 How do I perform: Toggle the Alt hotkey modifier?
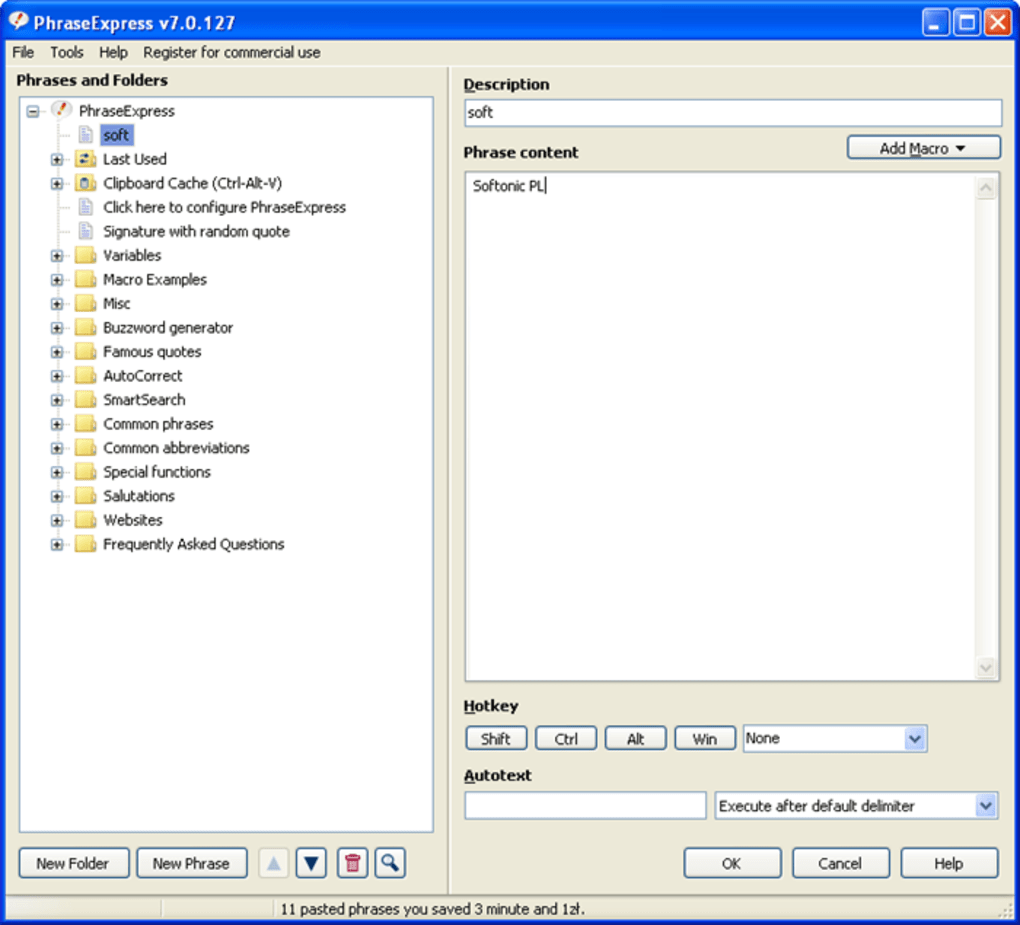(635, 739)
